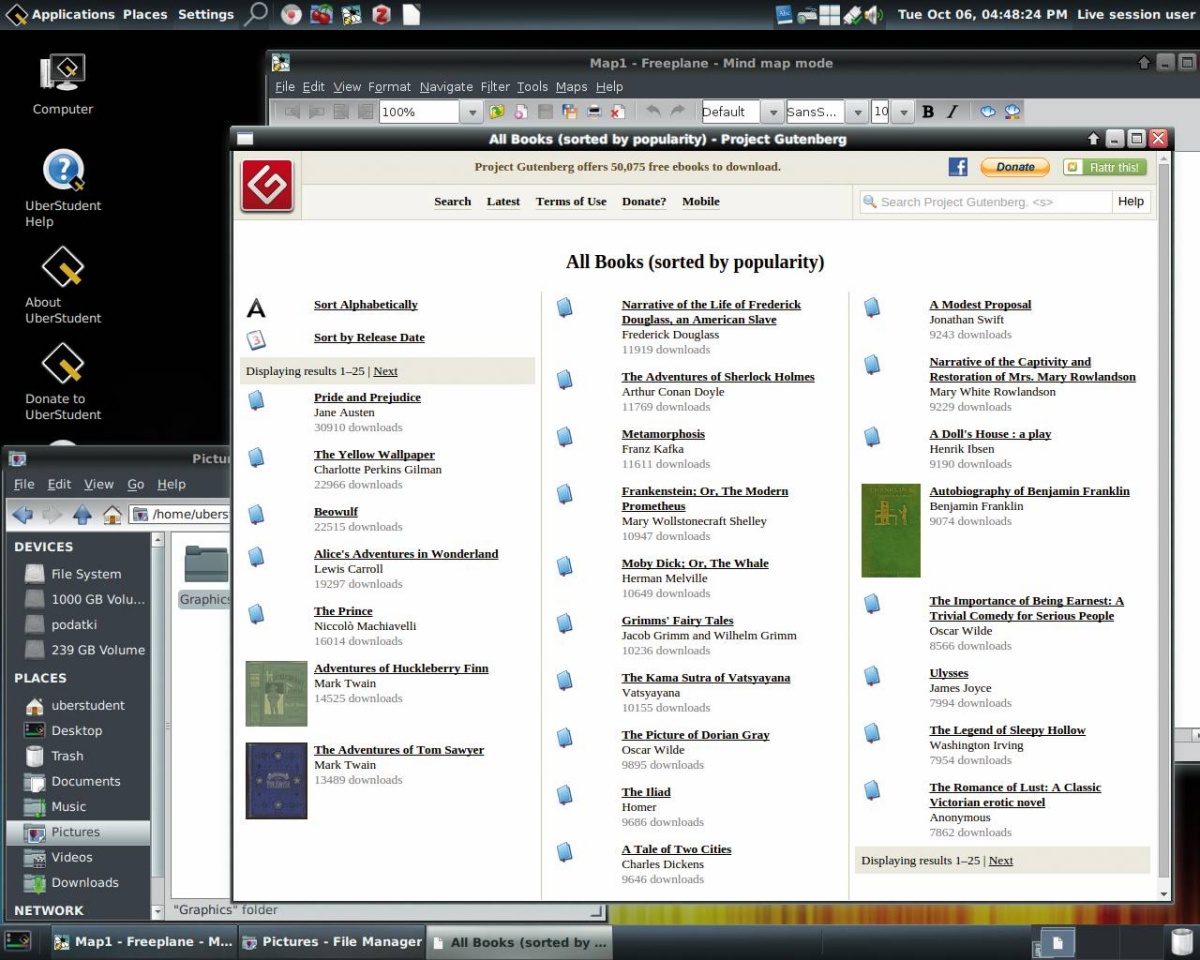This screenshot has width=1200, height=960.
Task: Open the SansSerif font dropdown in Freeplane
Action: coord(857,112)
